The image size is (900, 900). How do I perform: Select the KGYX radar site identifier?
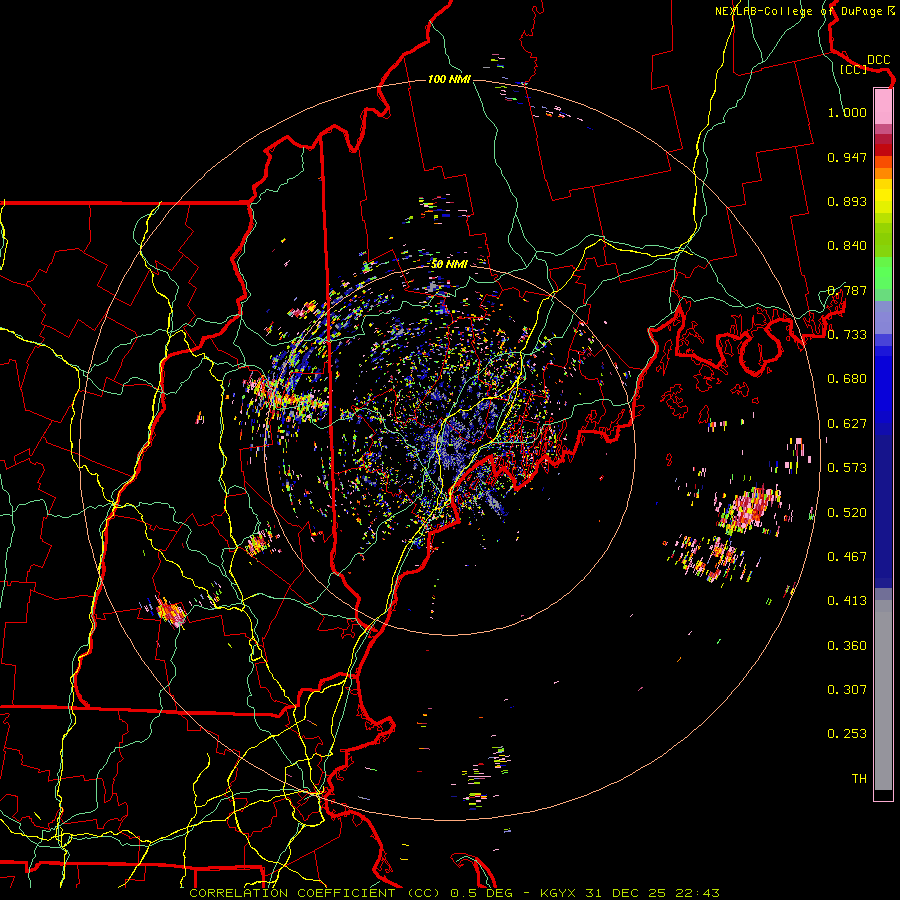pos(558,893)
